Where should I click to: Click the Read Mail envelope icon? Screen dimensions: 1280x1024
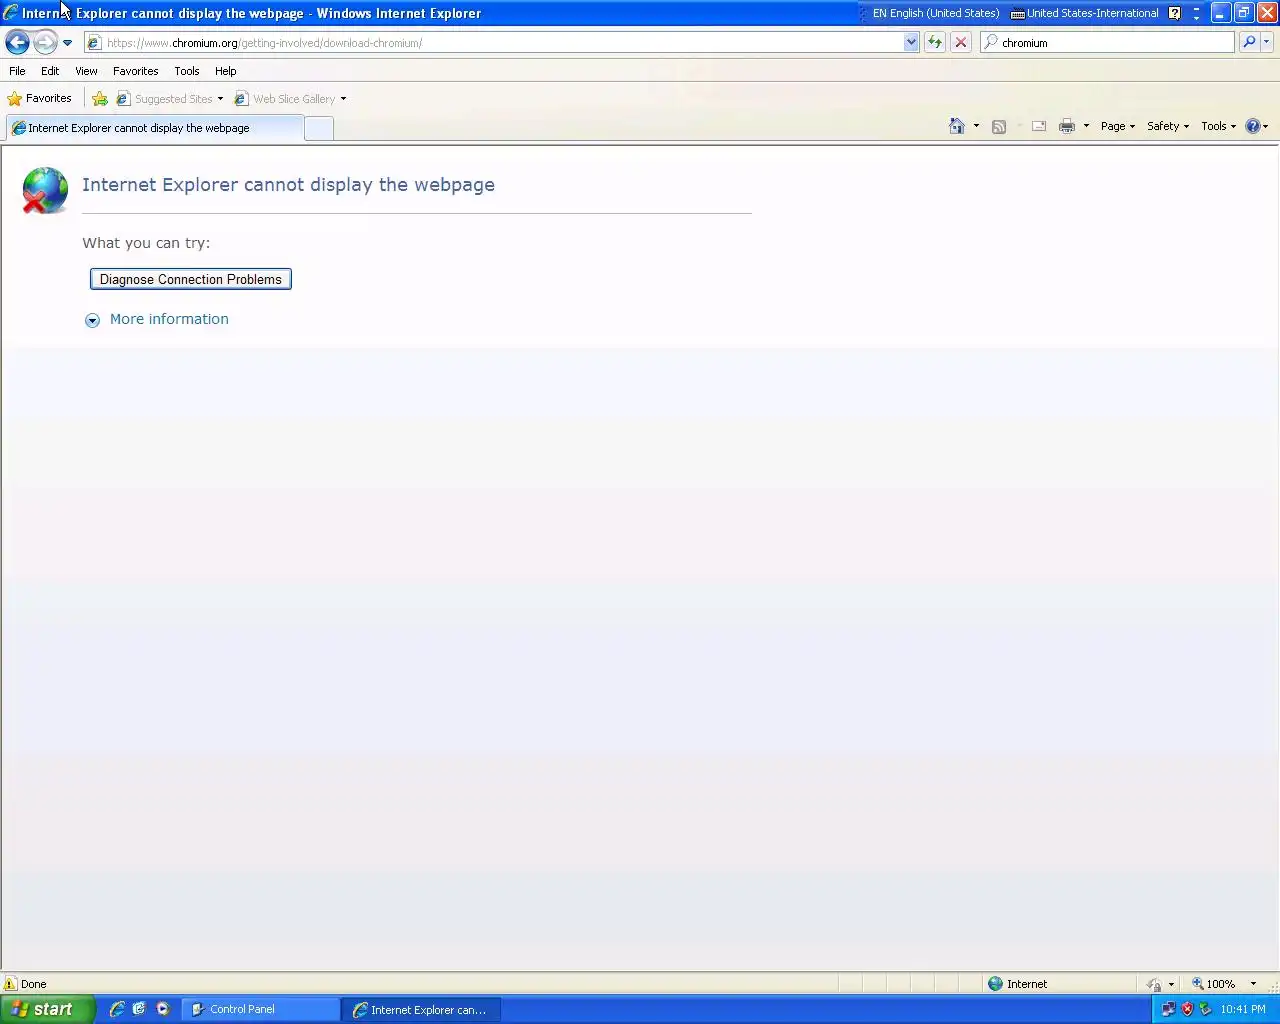(x=1039, y=126)
